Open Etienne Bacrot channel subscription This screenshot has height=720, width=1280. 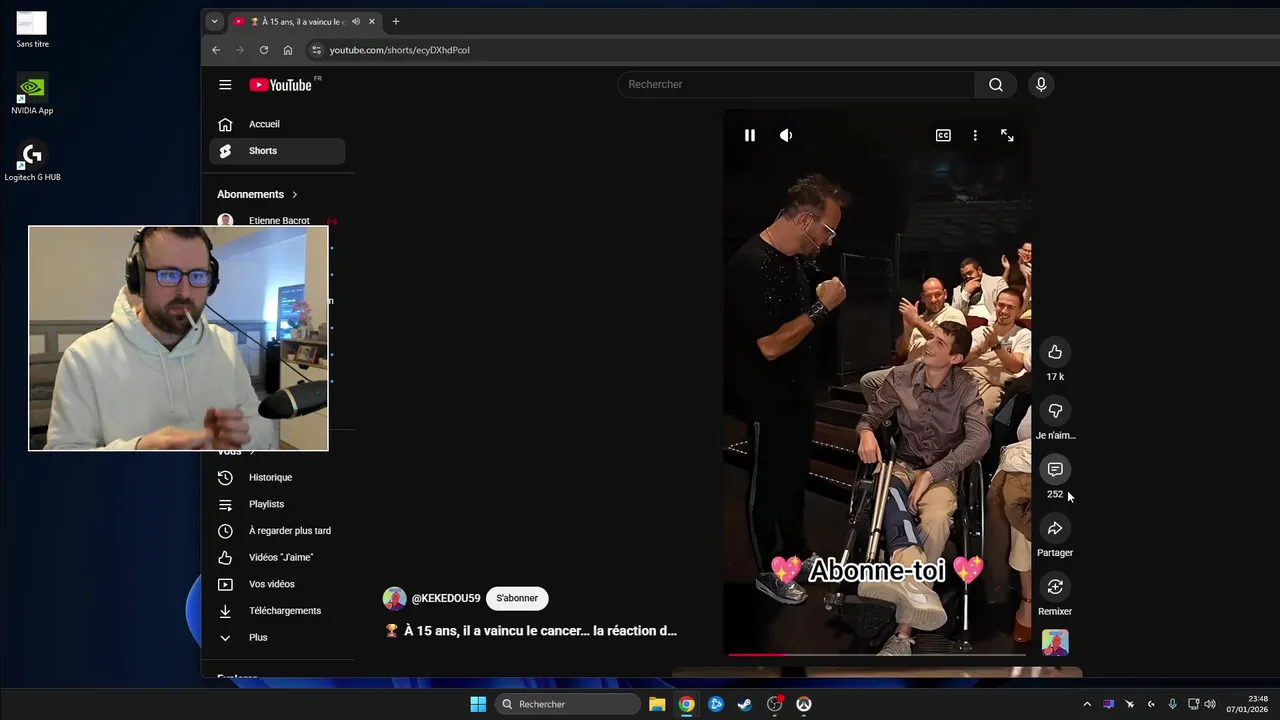click(x=277, y=220)
